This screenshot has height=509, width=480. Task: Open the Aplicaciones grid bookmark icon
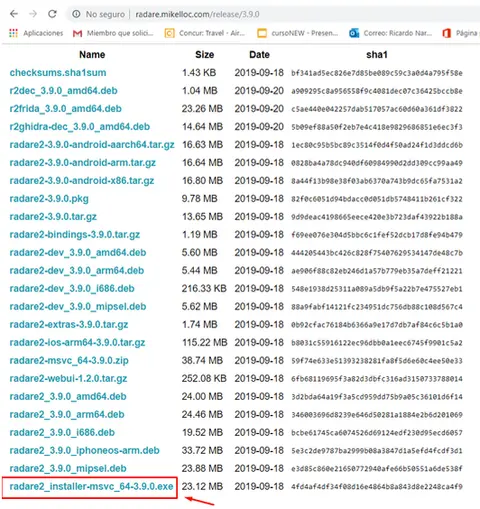(13, 33)
